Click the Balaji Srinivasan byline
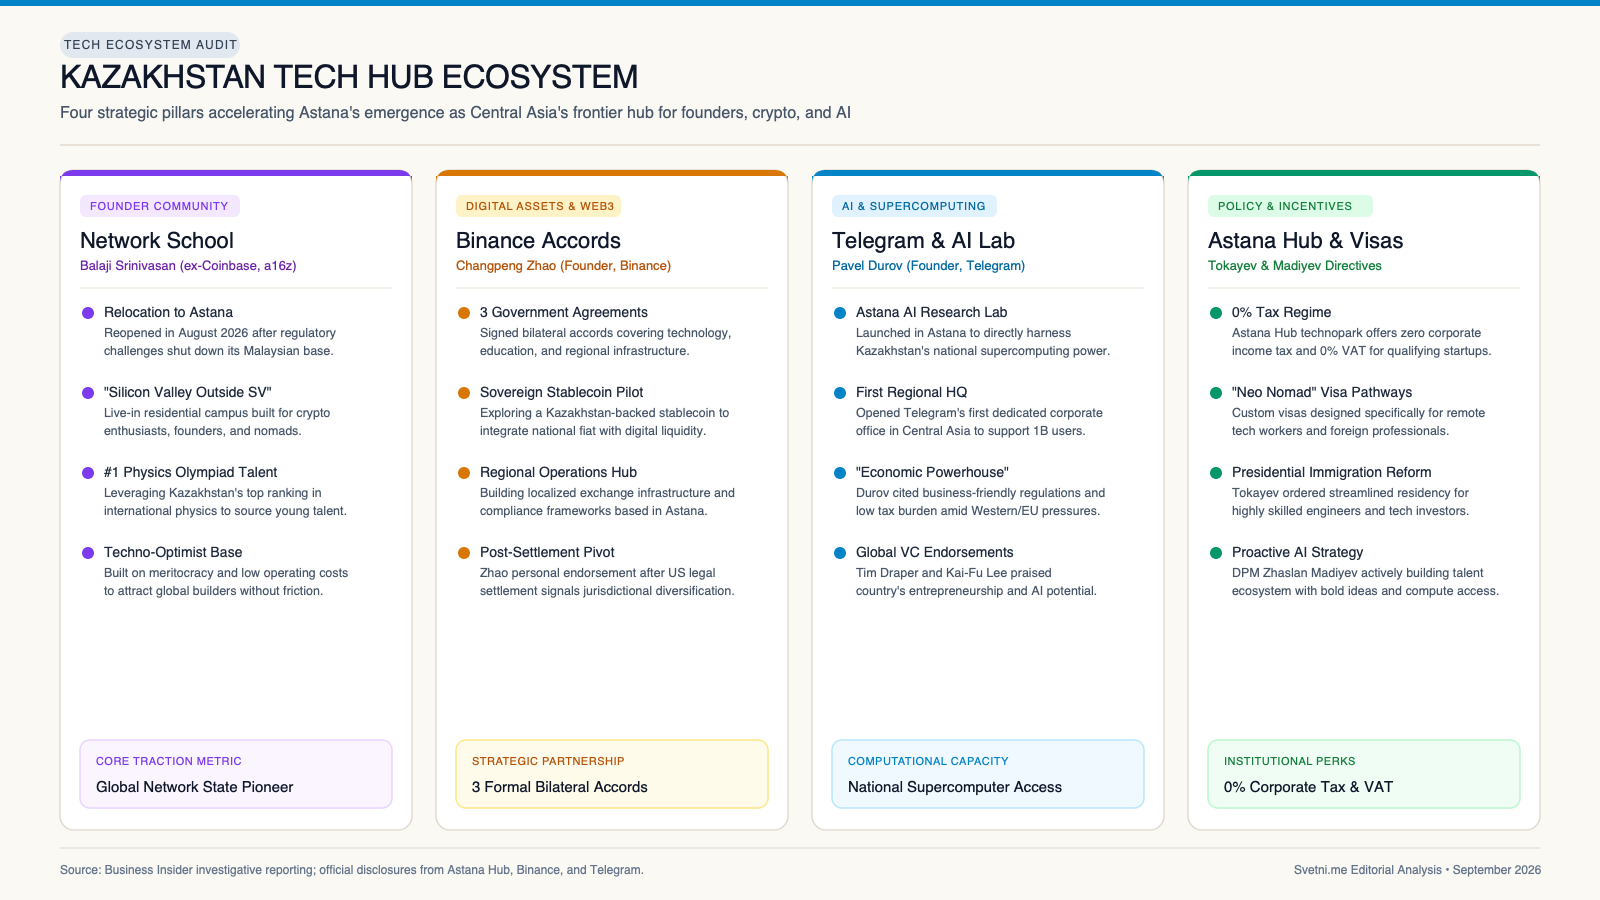Viewport: 1600px width, 900px height. (x=188, y=266)
